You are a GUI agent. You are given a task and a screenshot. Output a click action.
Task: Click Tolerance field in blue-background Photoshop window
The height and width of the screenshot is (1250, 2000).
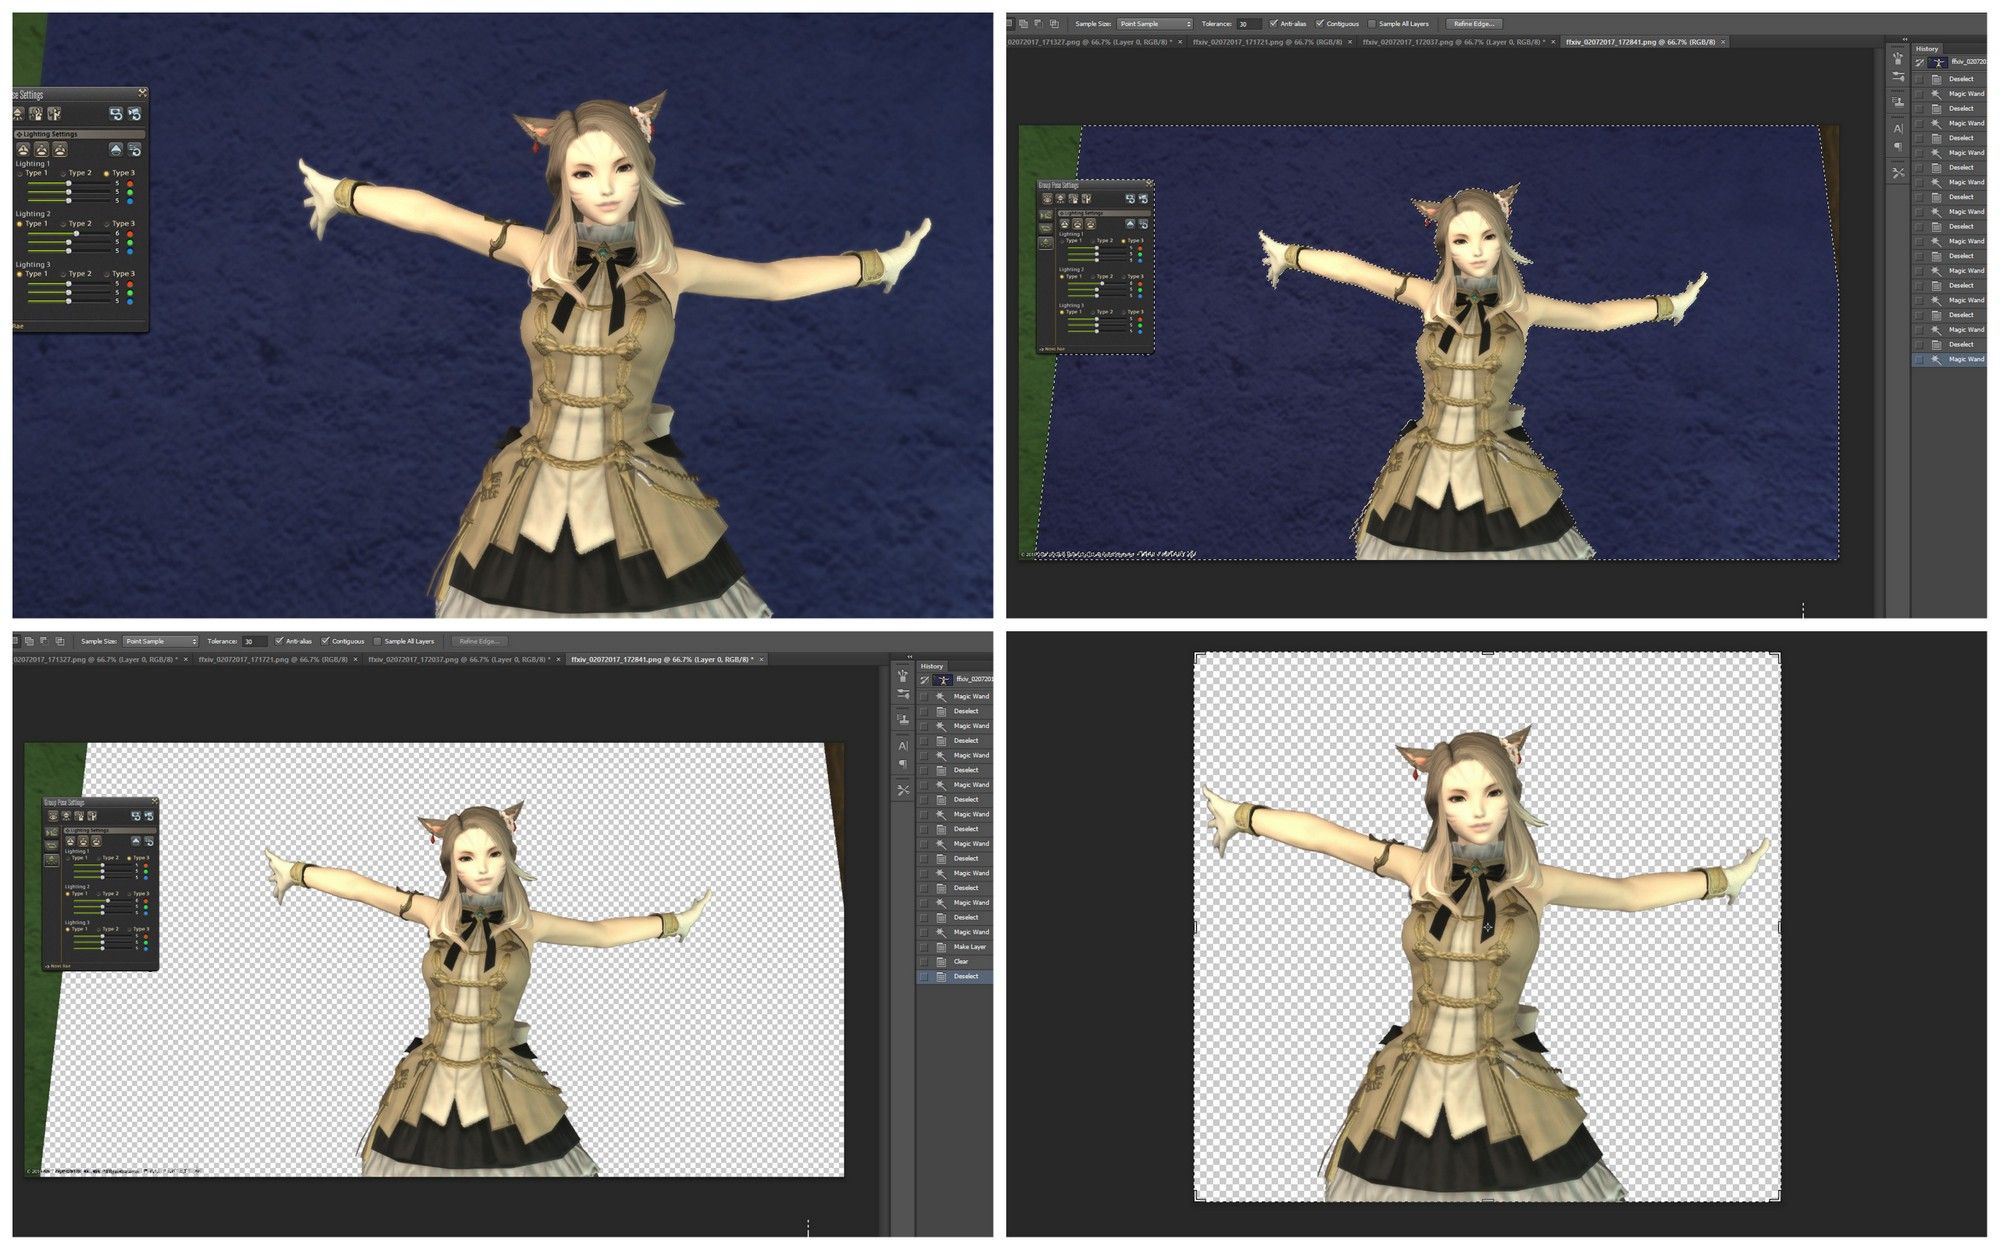[x=1249, y=24]
